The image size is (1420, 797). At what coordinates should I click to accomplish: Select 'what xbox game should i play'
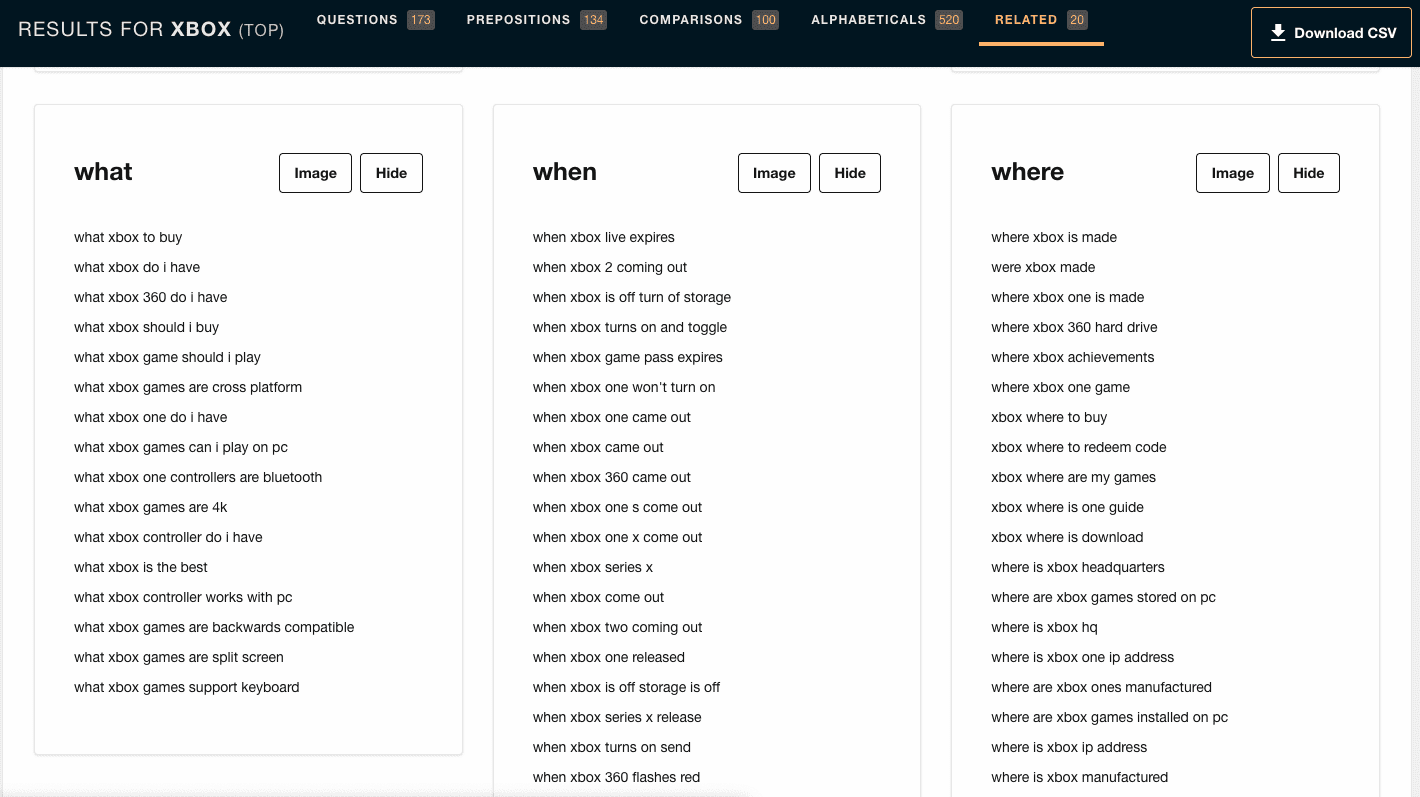pos(167,357)
